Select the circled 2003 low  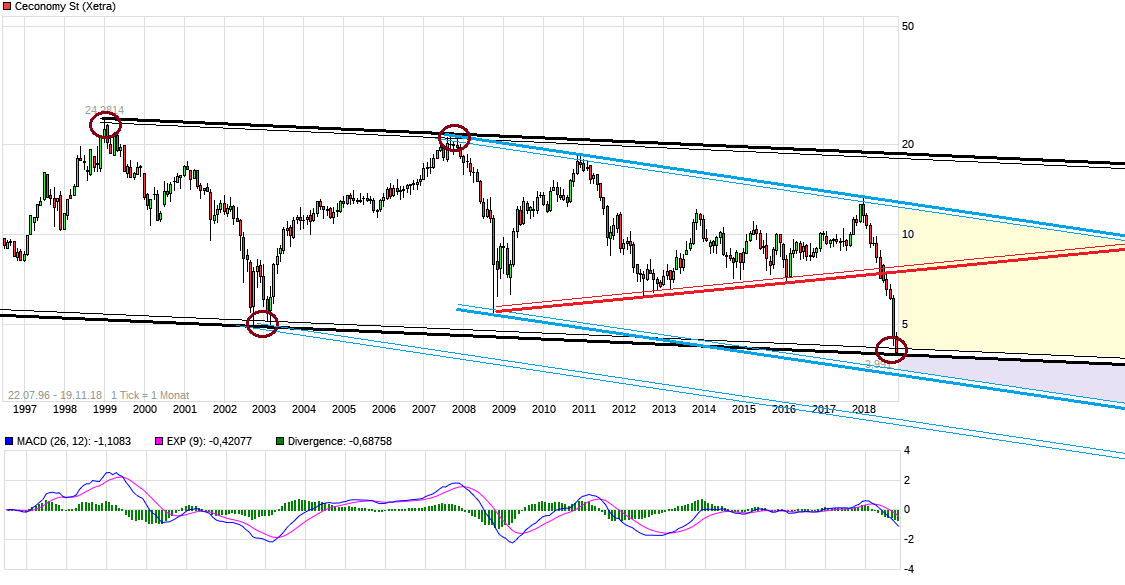click(263, 323)
